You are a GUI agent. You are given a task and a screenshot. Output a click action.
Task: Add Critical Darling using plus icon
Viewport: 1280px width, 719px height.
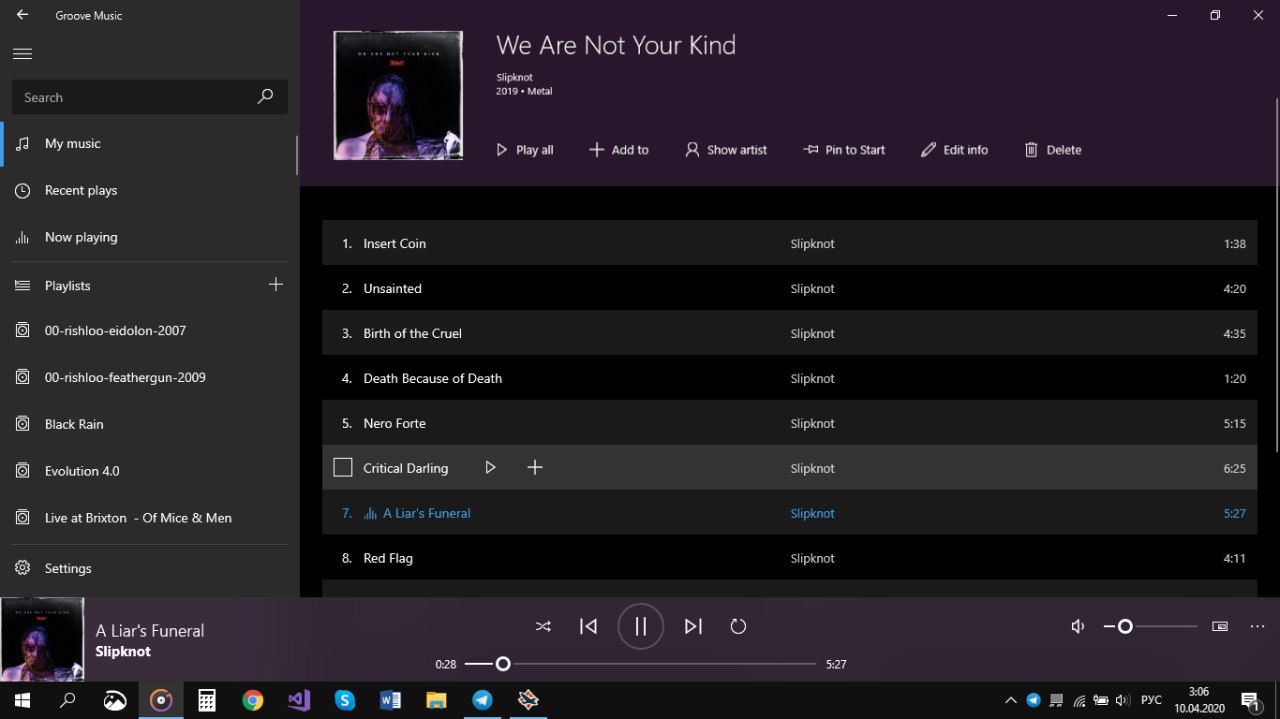pos(535,467)
